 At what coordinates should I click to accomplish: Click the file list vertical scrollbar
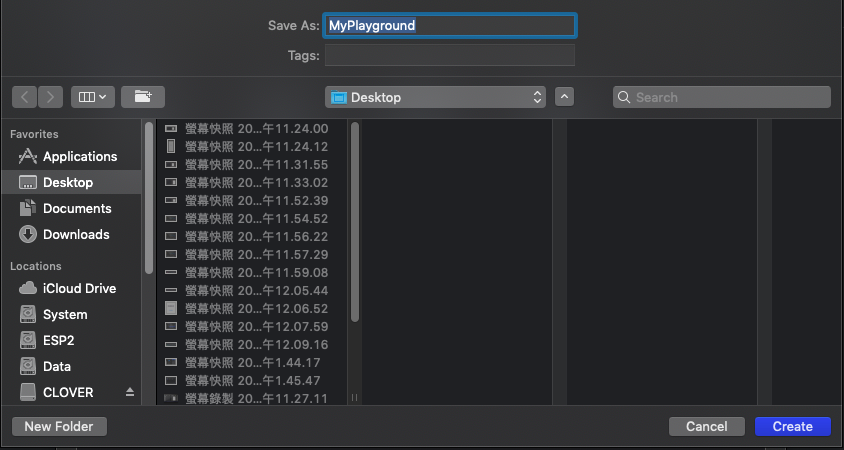coord(355,220)
